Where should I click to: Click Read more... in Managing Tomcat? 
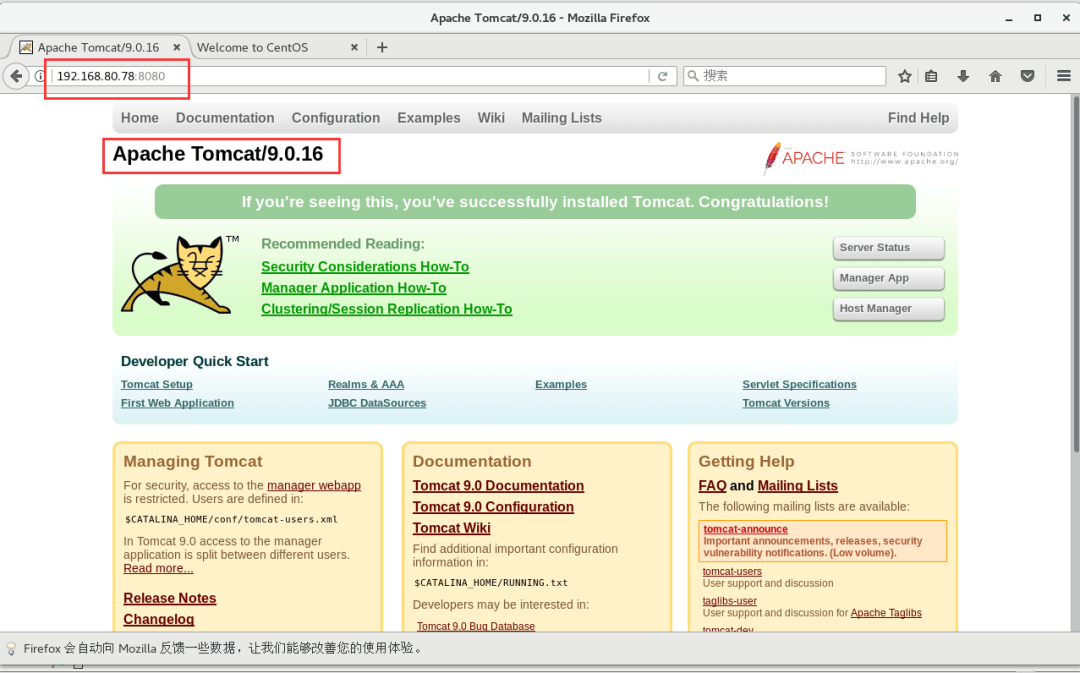point(158,568)
